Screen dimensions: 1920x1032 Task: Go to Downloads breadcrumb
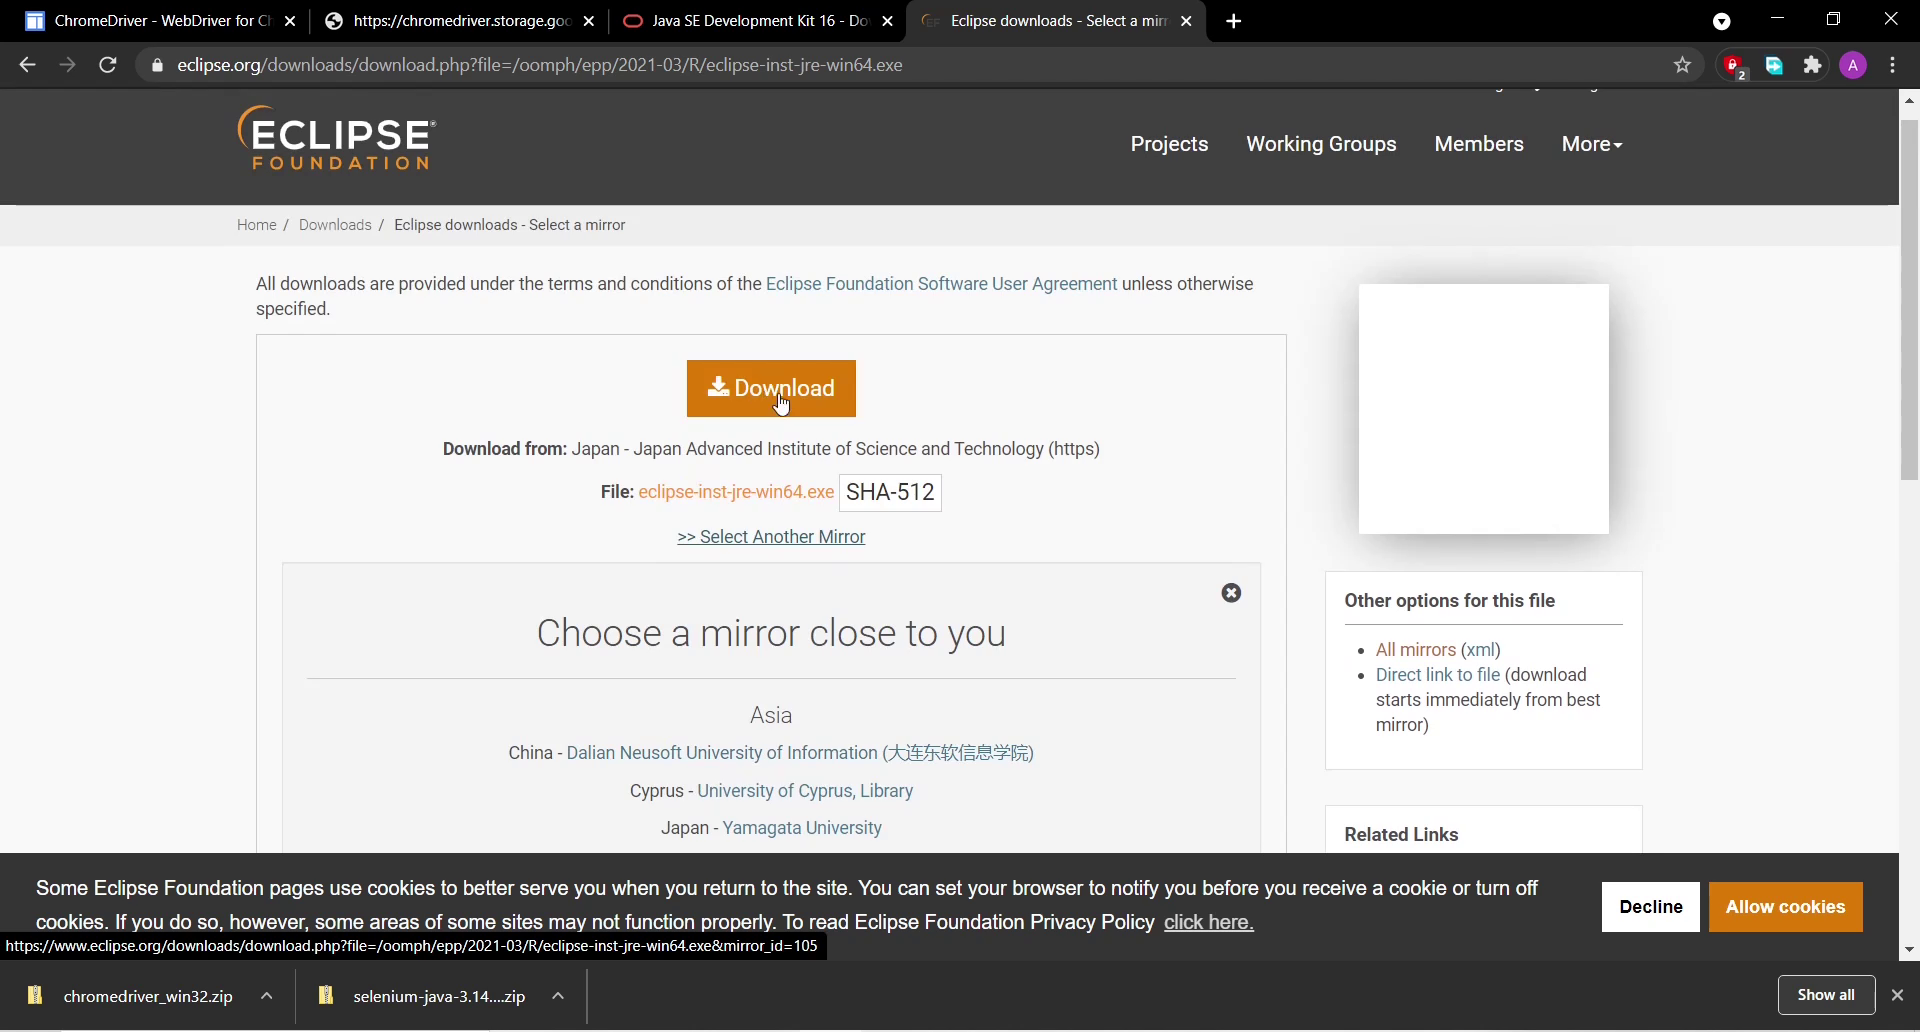click(x=335, y=225)
